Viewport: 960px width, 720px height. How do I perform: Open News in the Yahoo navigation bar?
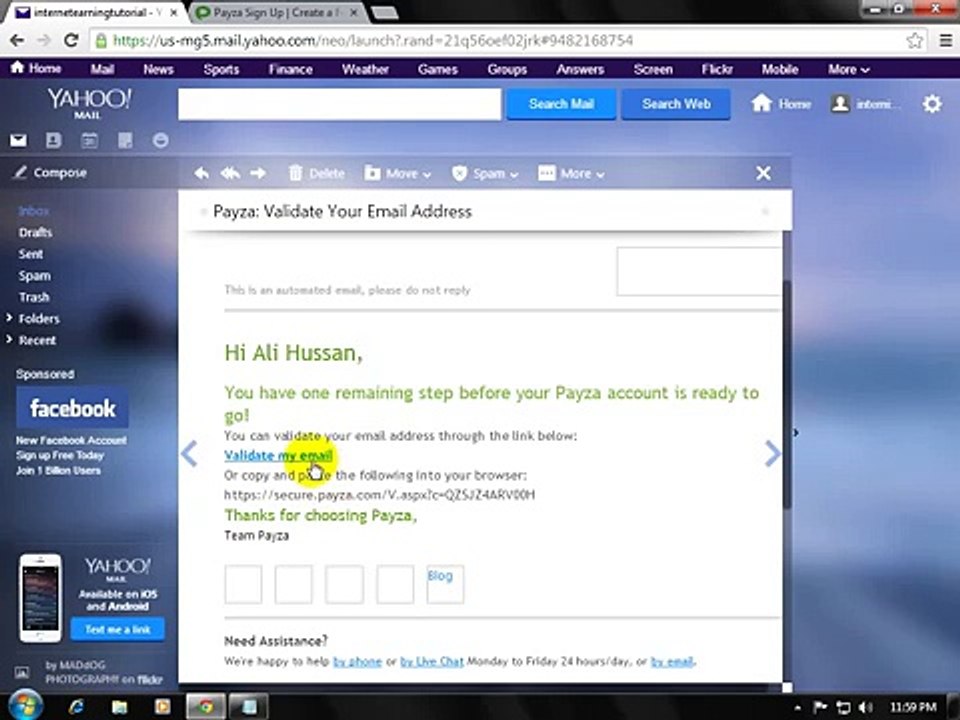click(x=159, y=70)
